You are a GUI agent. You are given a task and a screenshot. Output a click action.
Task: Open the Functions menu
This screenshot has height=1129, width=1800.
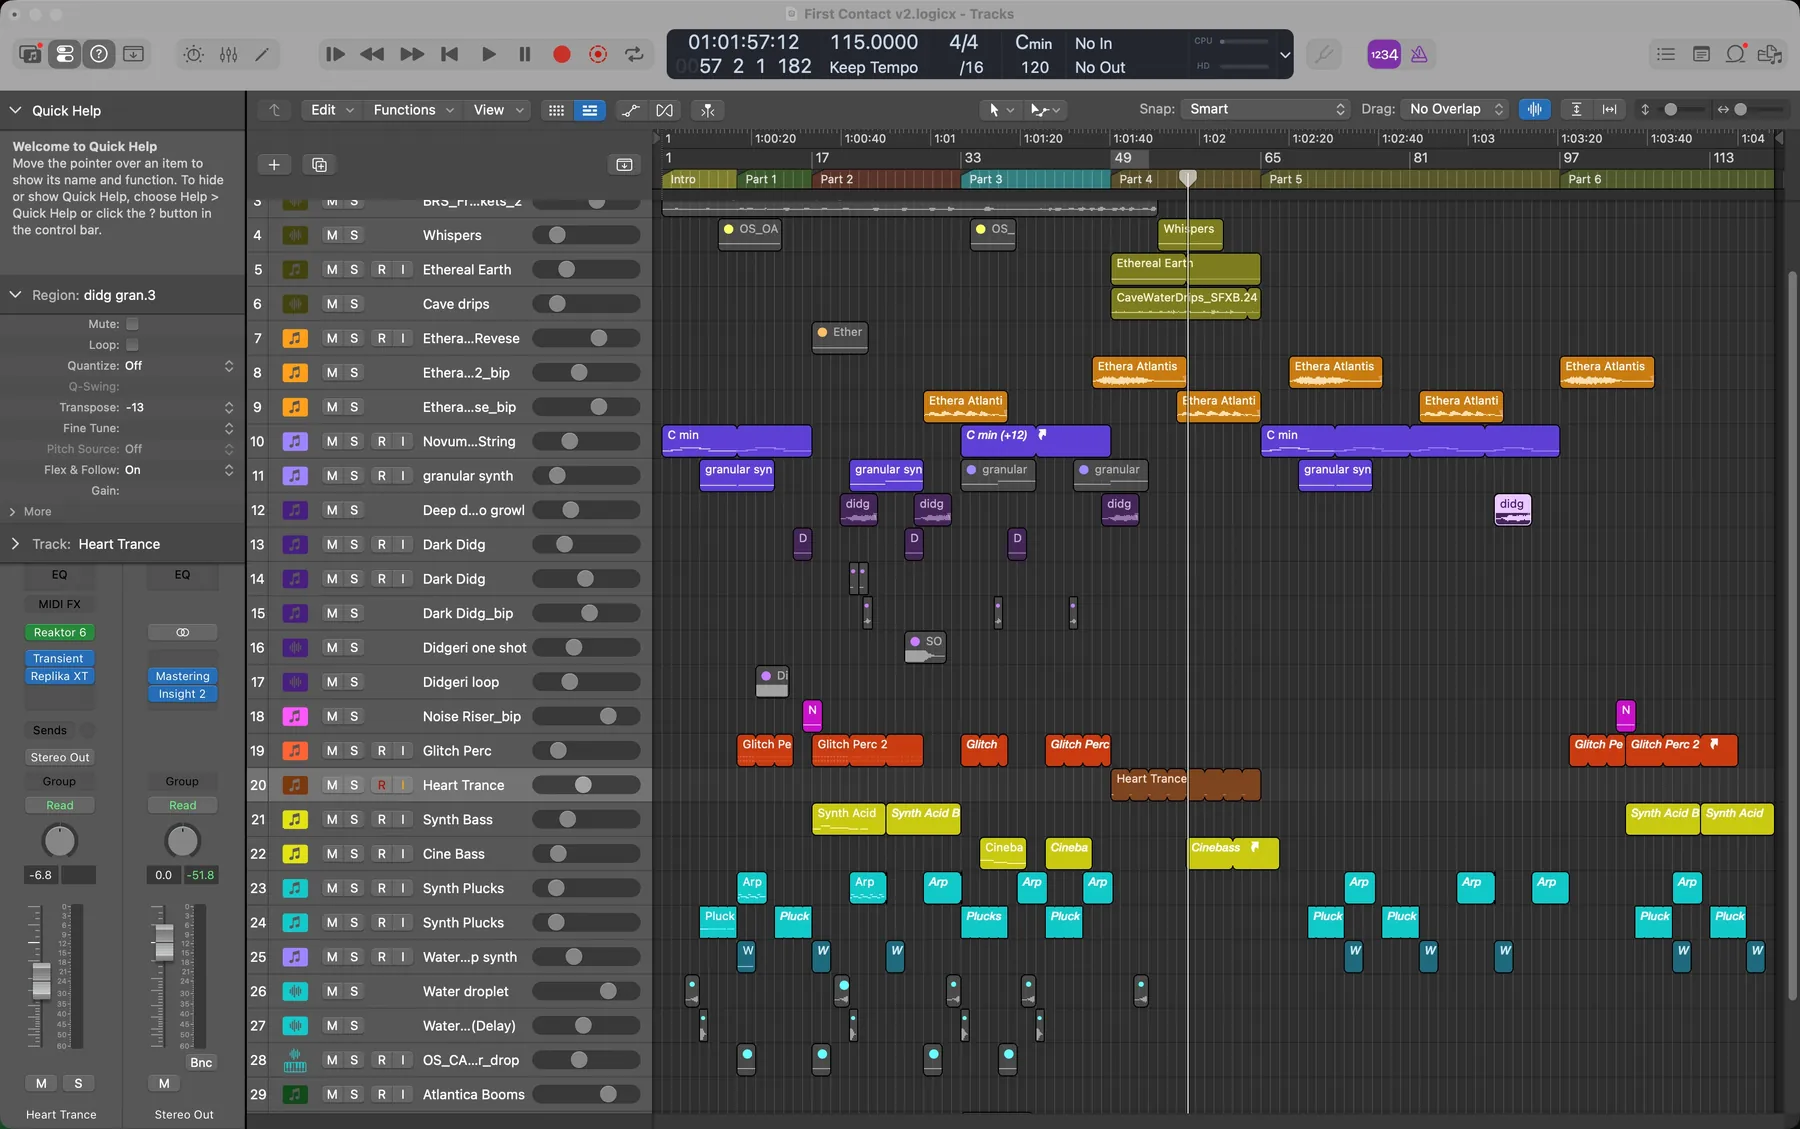coord(412,110)
